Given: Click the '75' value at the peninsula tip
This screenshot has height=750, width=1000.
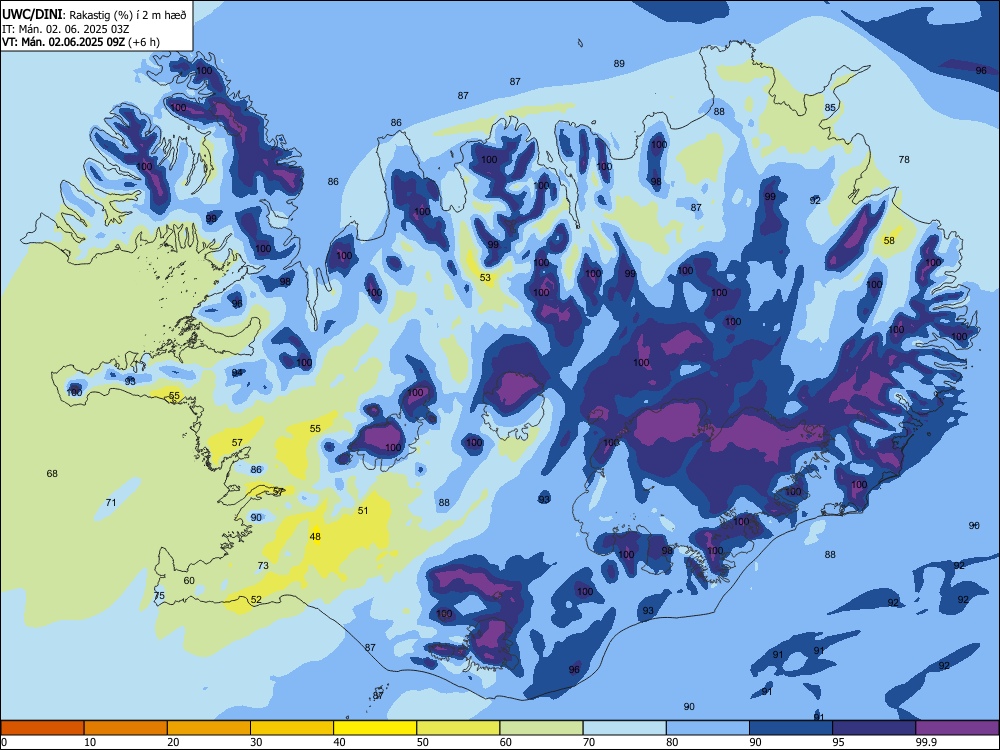Looking at the screenshot, I should pos(159,596).
